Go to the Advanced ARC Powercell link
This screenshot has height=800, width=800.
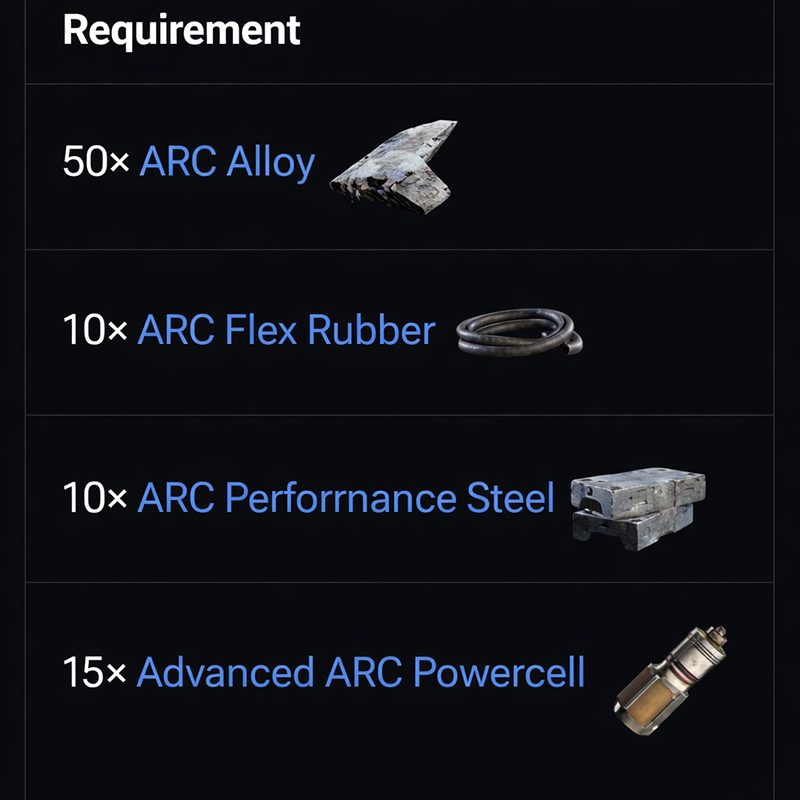[360, 672]
